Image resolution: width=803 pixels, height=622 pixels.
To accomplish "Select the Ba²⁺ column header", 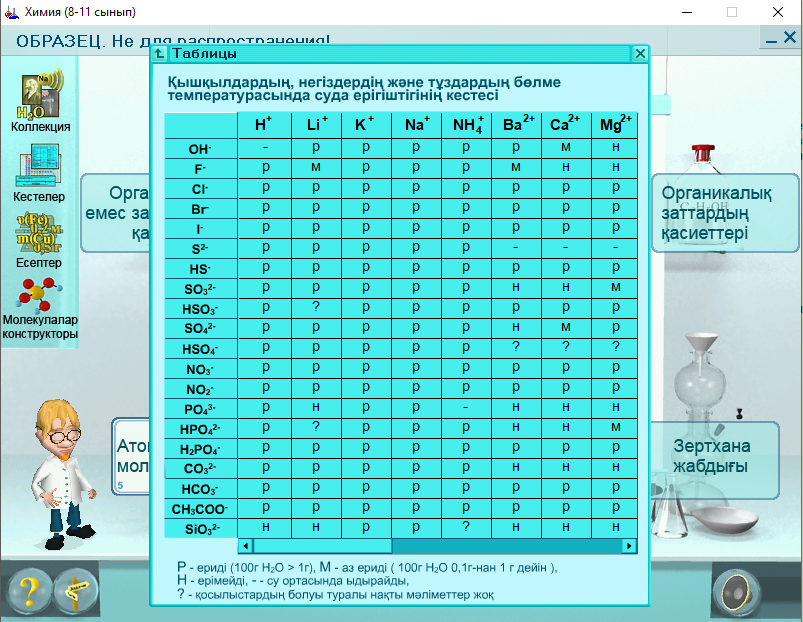I will [516, 125].
